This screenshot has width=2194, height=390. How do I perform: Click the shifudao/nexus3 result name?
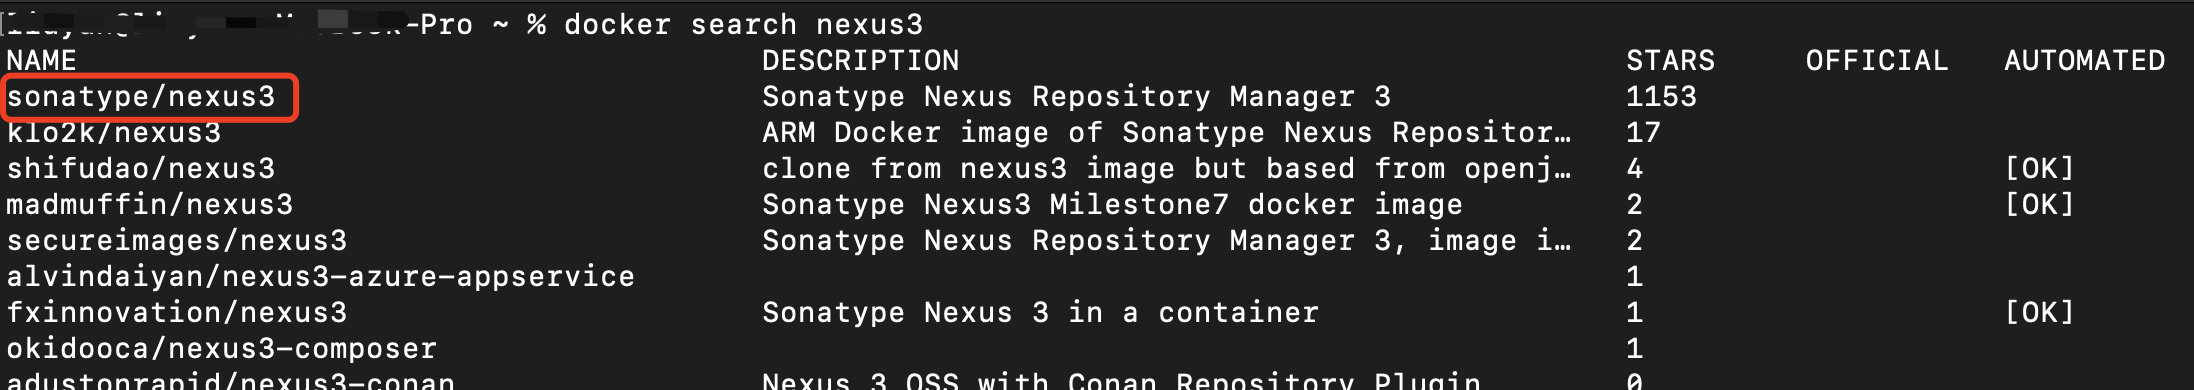click(x=140, y=169)
